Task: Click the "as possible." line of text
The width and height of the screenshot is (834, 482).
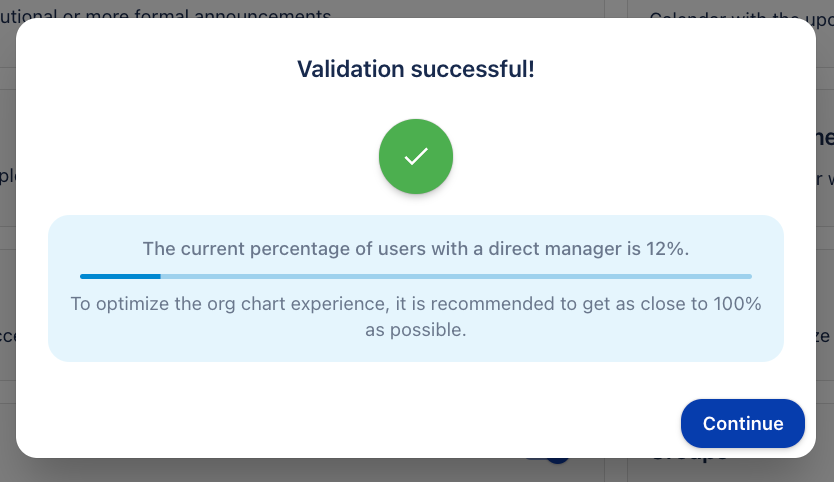Action: [x=416, y=330]
